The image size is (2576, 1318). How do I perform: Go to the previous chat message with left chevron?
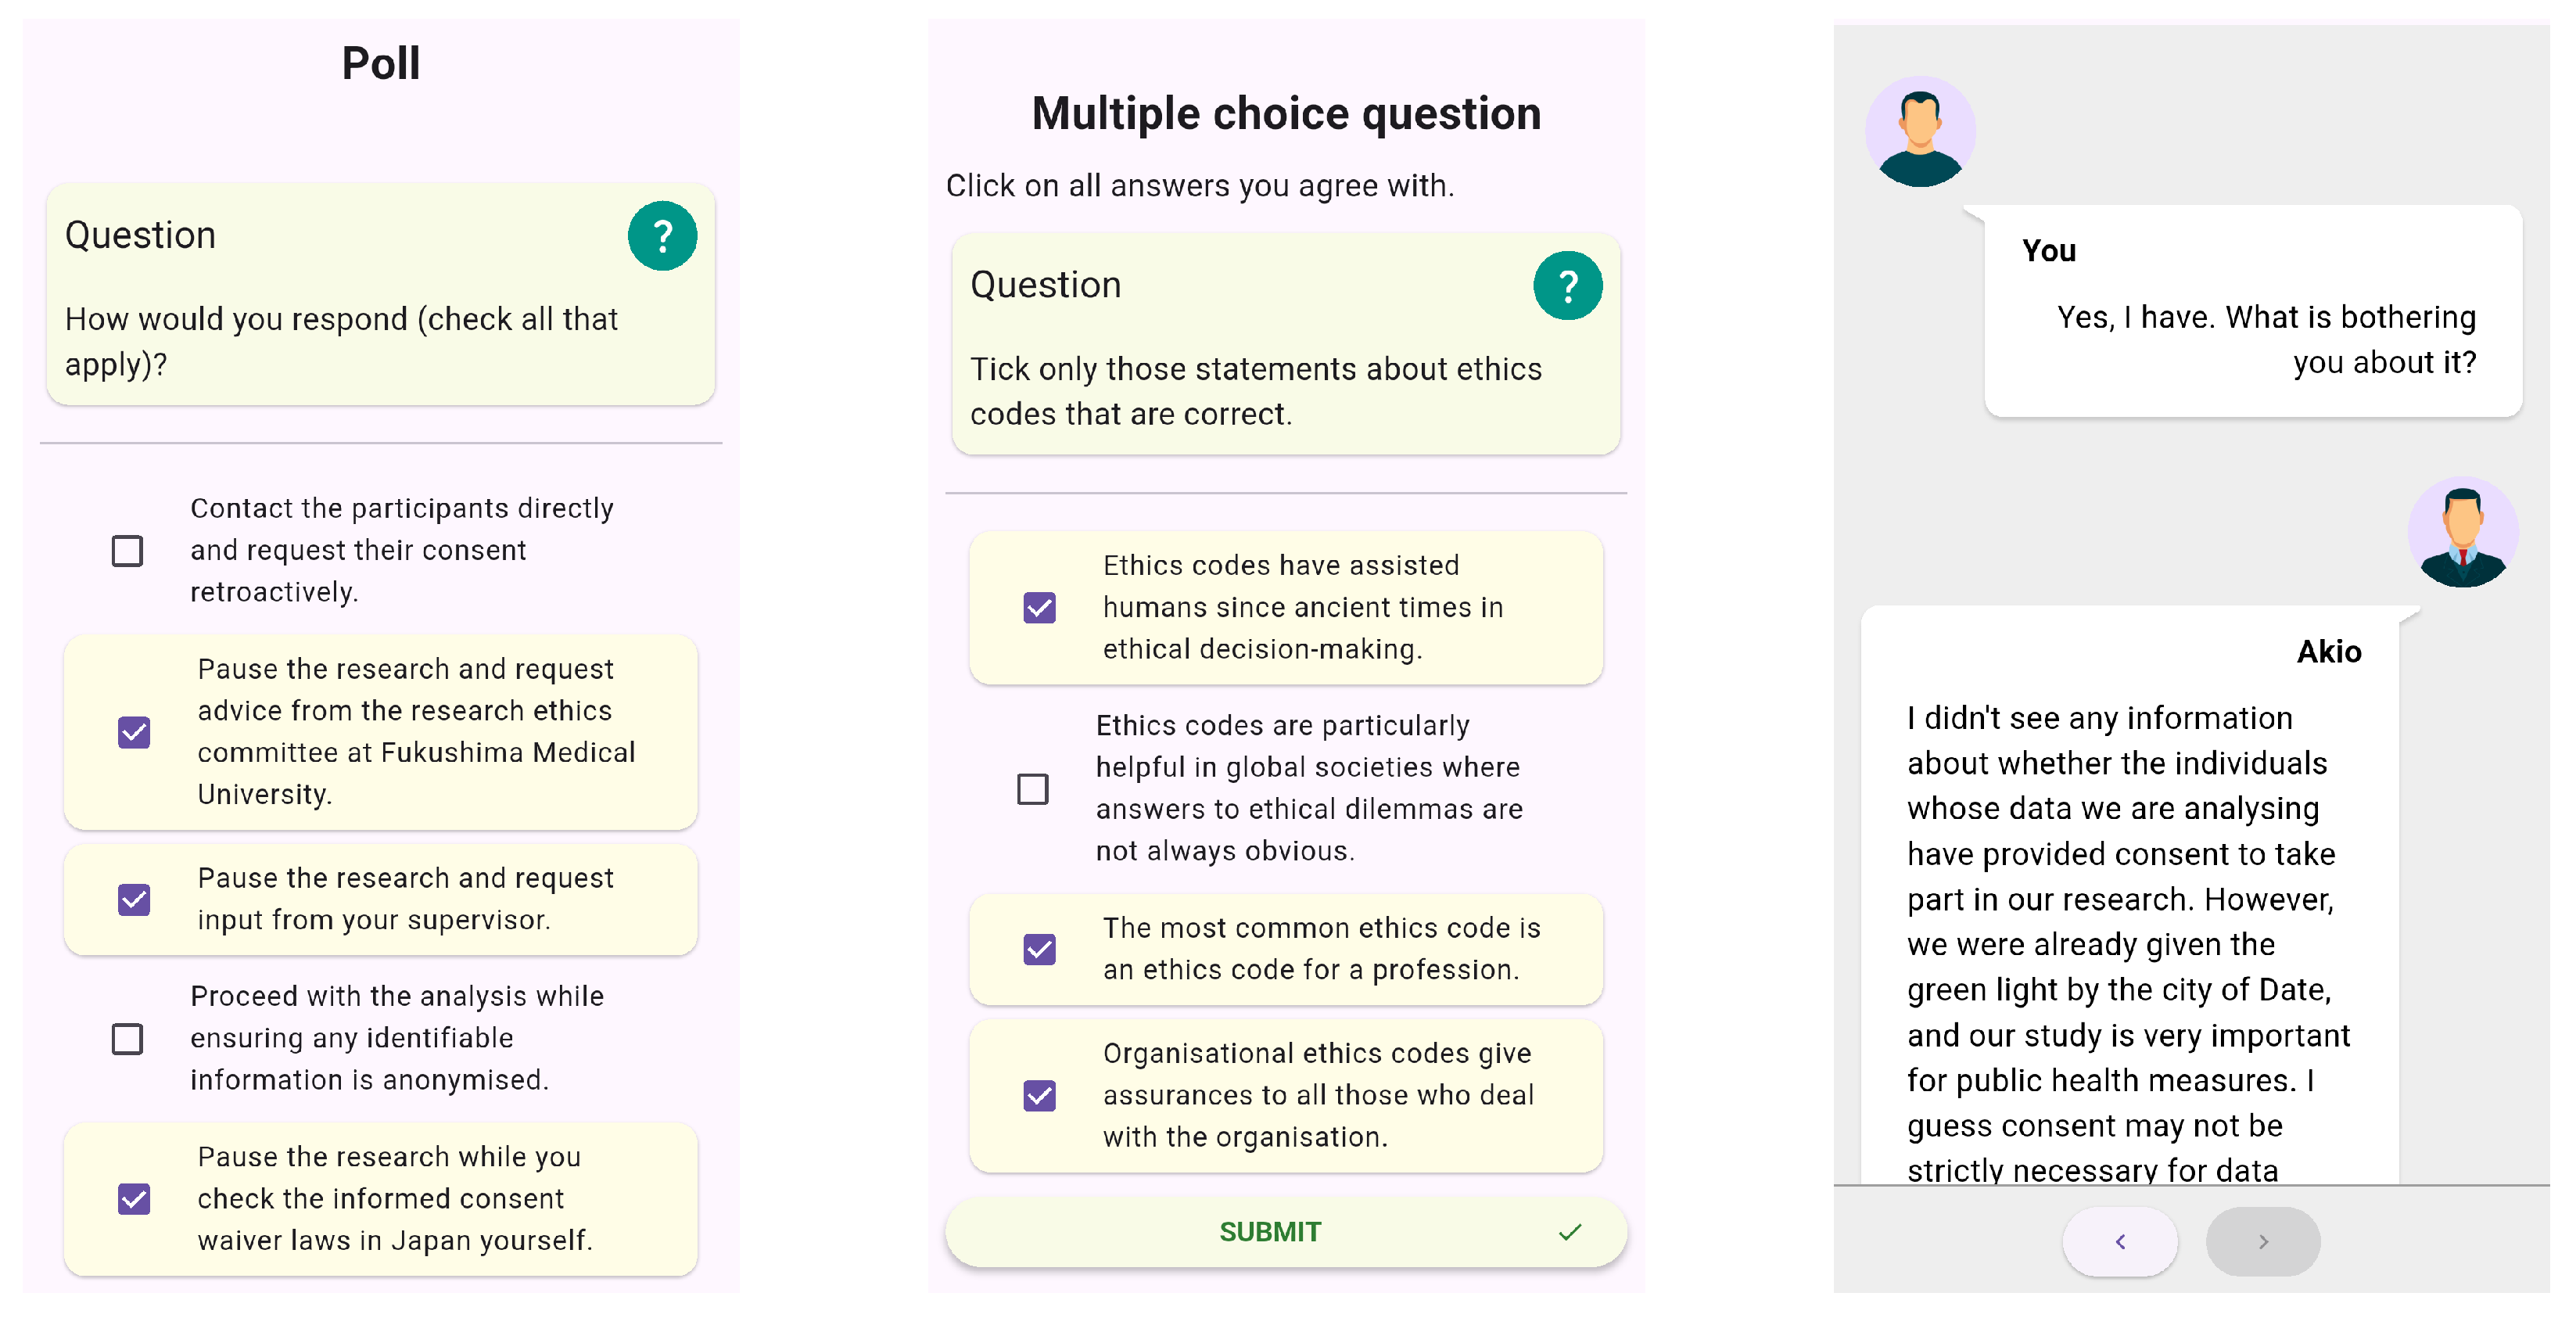pyautogui.click(x=2119, y=1241)
